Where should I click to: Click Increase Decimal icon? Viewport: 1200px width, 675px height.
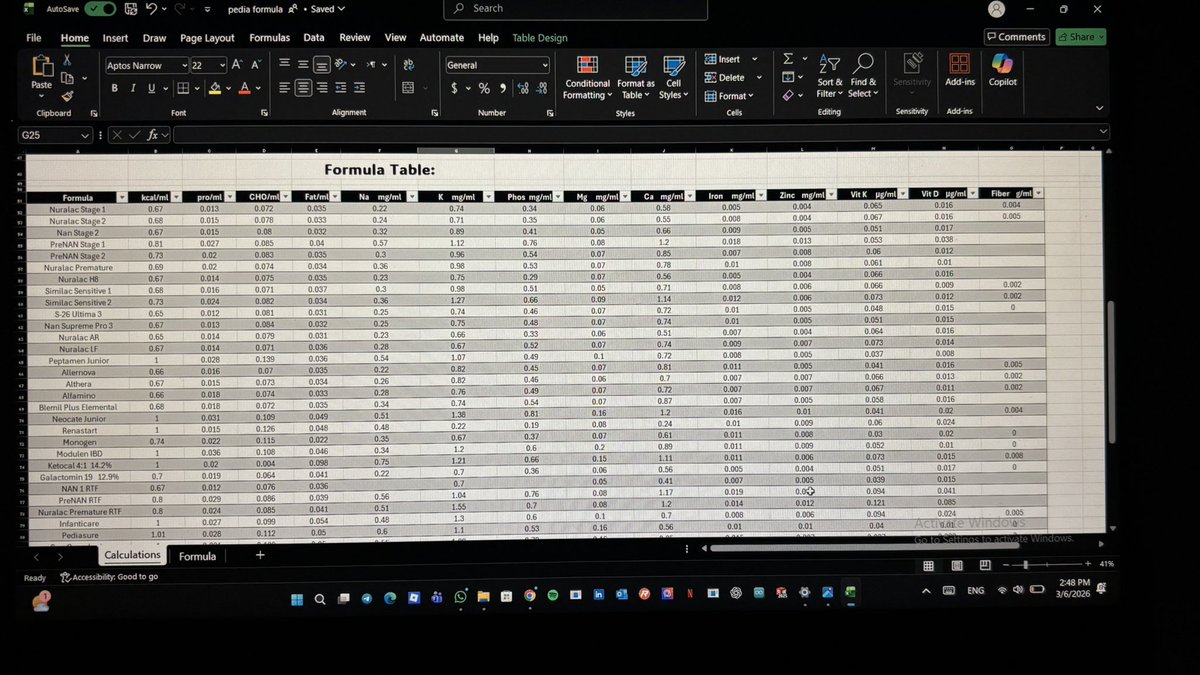(x=524, y=88)
